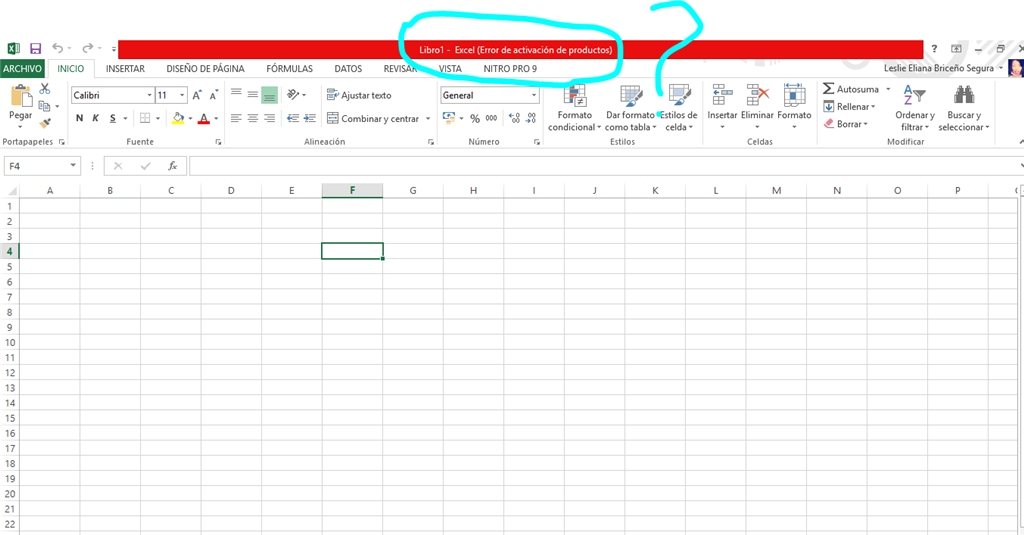Image resolution: width=1024 pixels, height=535 pixels.
Task: Open text orientation options
Action: 296,95
